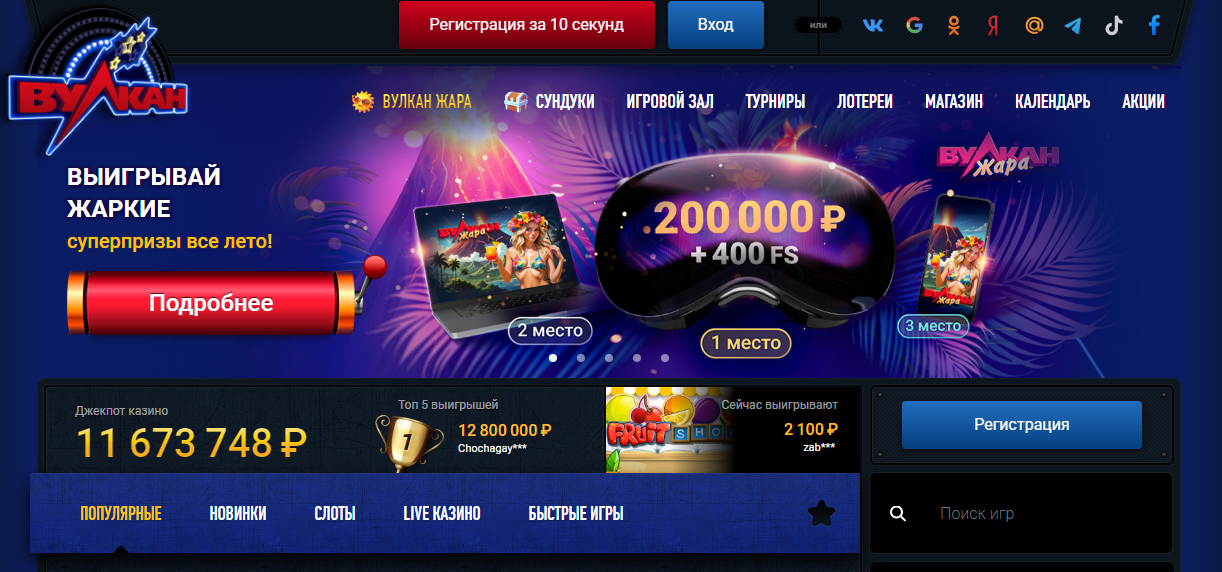This screenshot has width=1222, height=572.
Task: Log in with the Facebook icon
Action: (1154, 25)
